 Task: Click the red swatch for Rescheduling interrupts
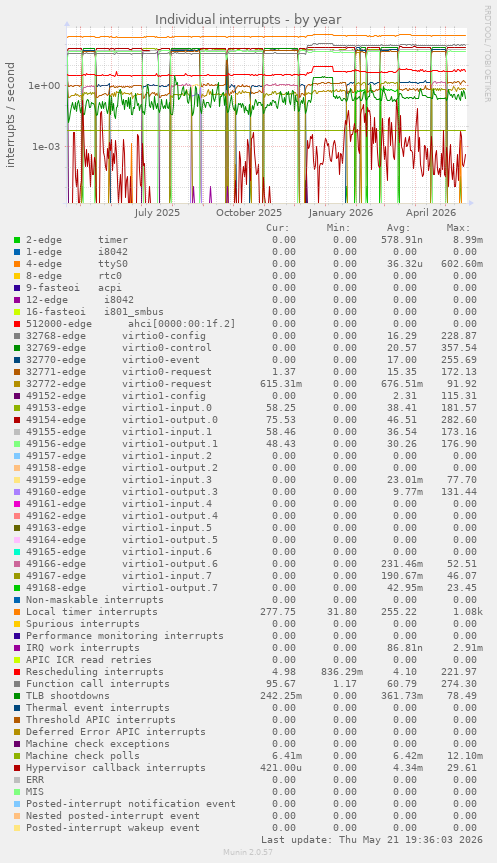pos(17,672)
